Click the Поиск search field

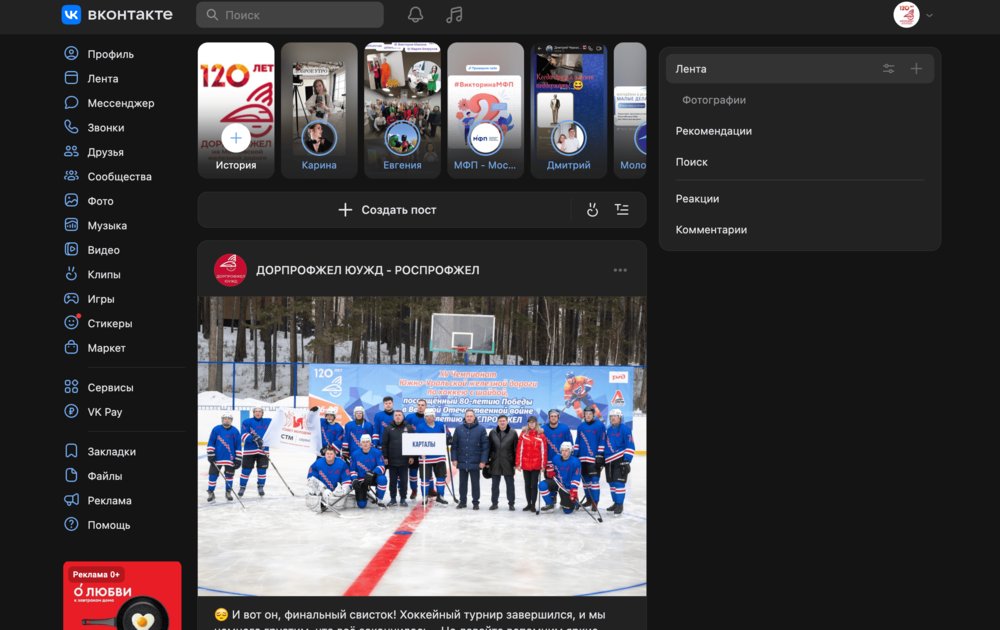290,15
